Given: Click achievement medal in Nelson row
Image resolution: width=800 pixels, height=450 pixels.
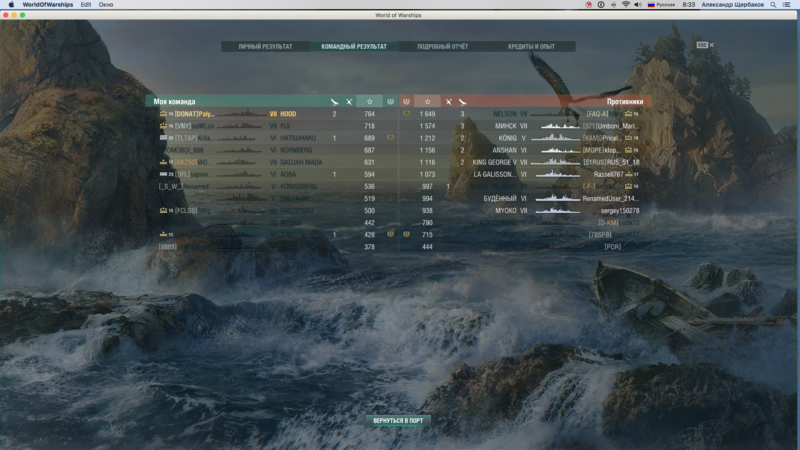Looking at the screenshot, I should point(406,113).
